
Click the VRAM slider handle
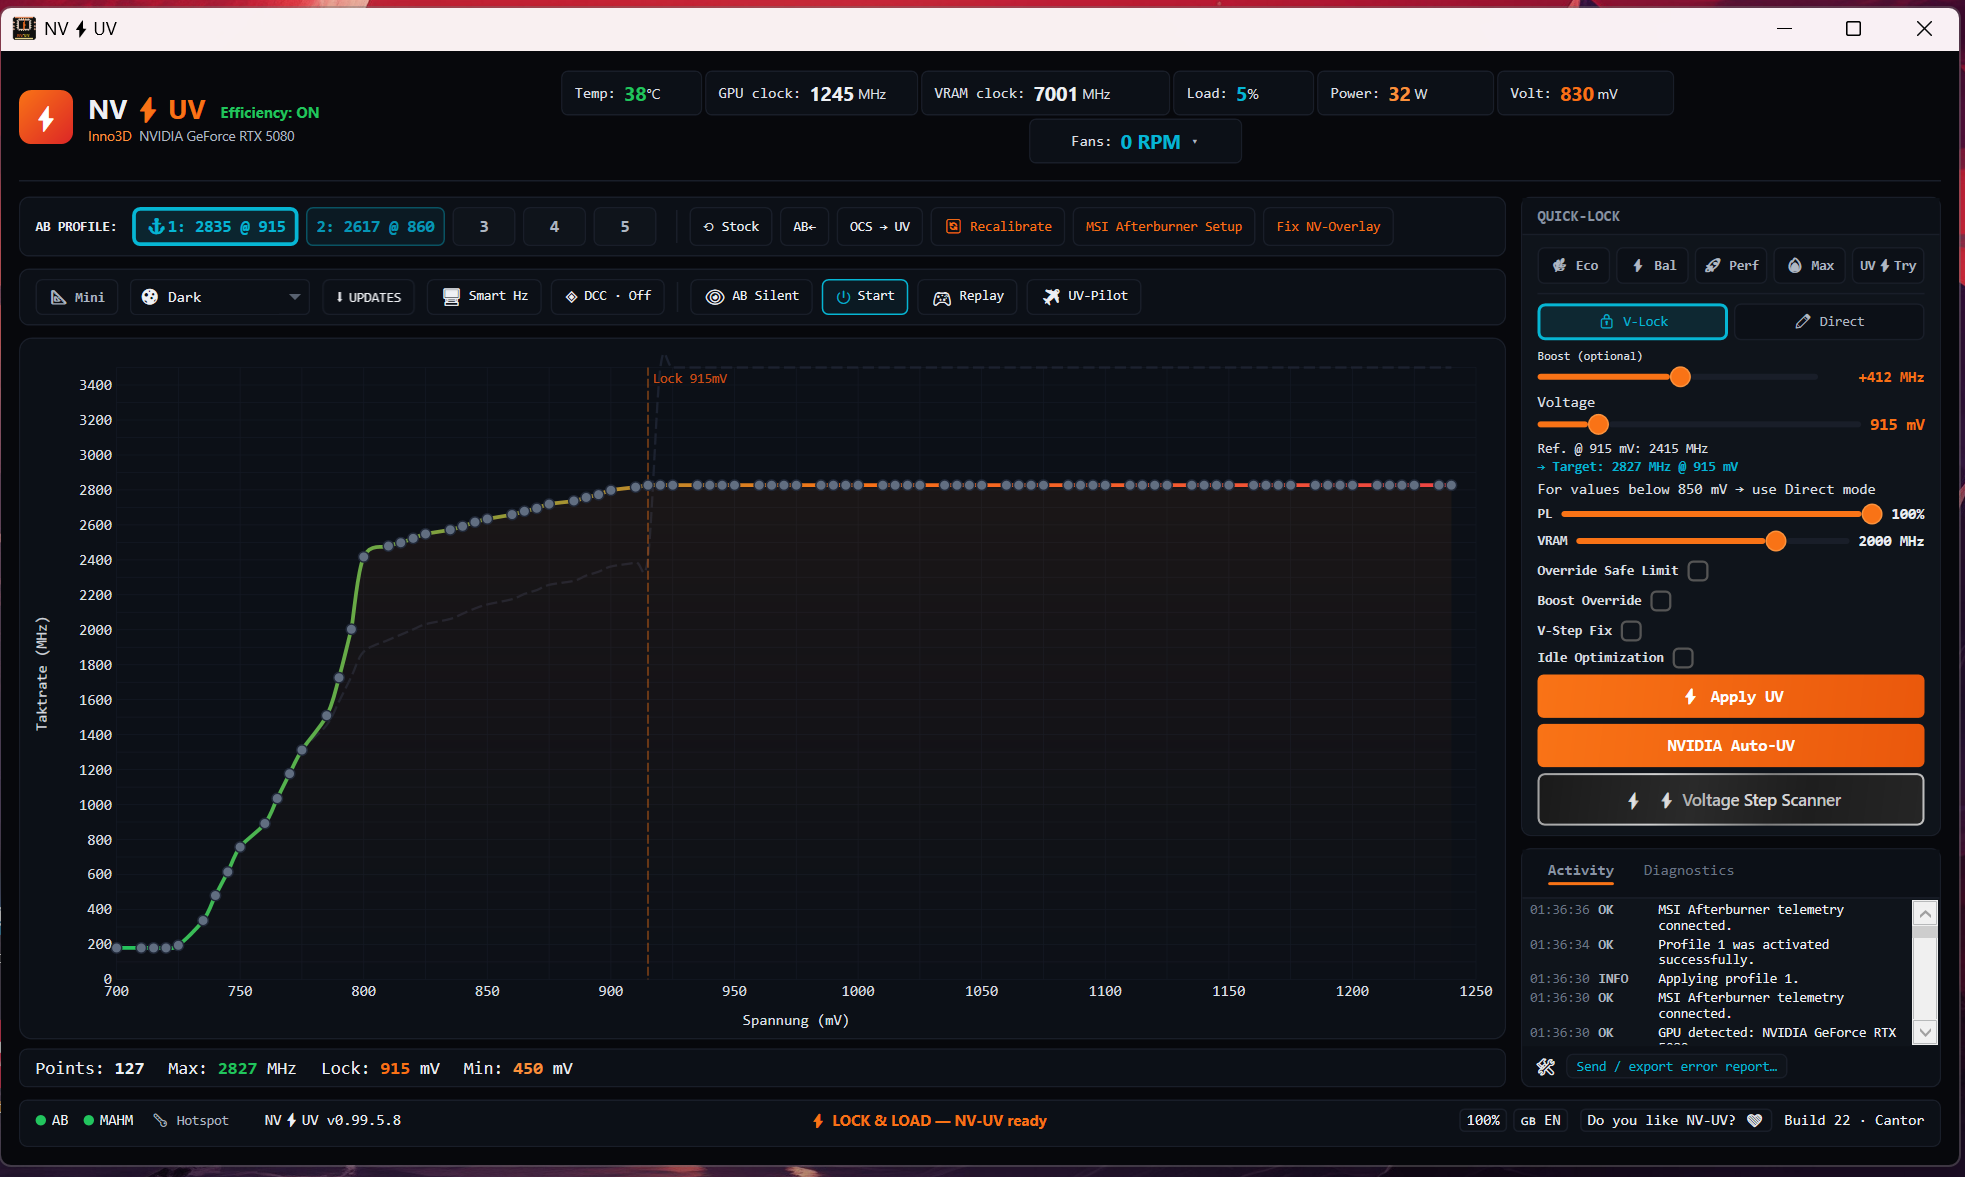(x=1776, y=541)
